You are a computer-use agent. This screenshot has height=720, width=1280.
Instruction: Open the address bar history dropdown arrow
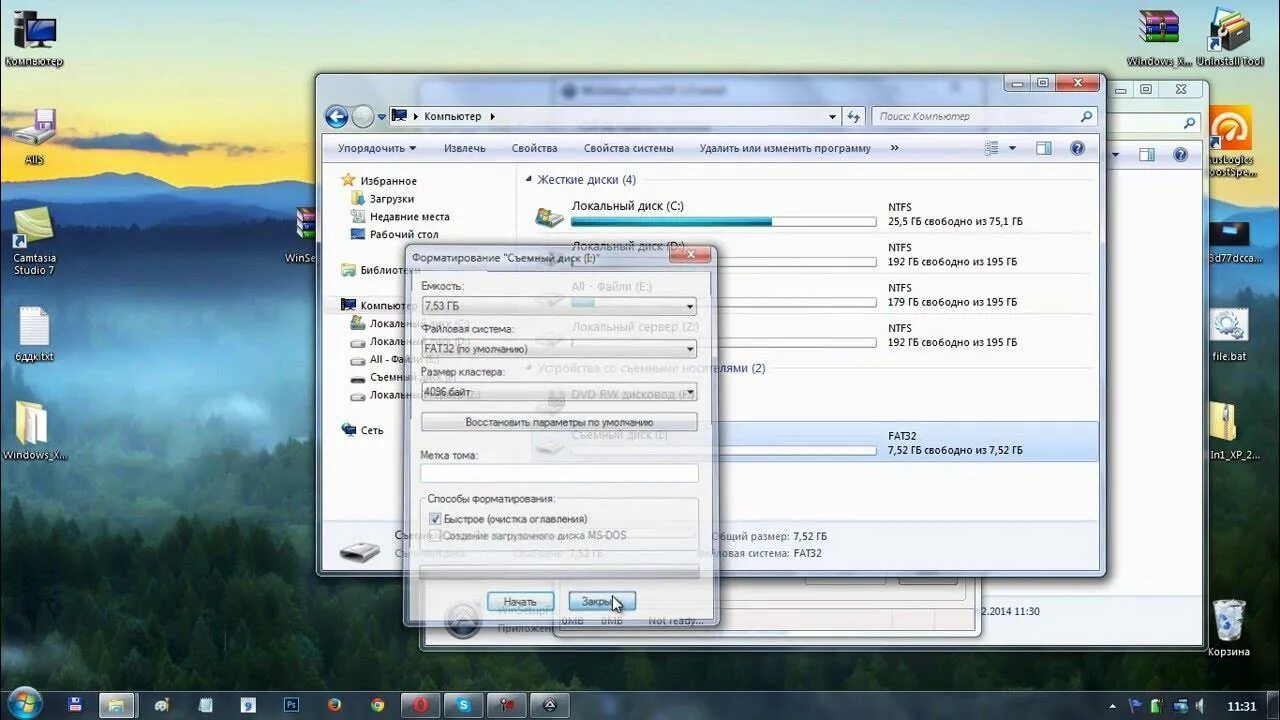832,117
